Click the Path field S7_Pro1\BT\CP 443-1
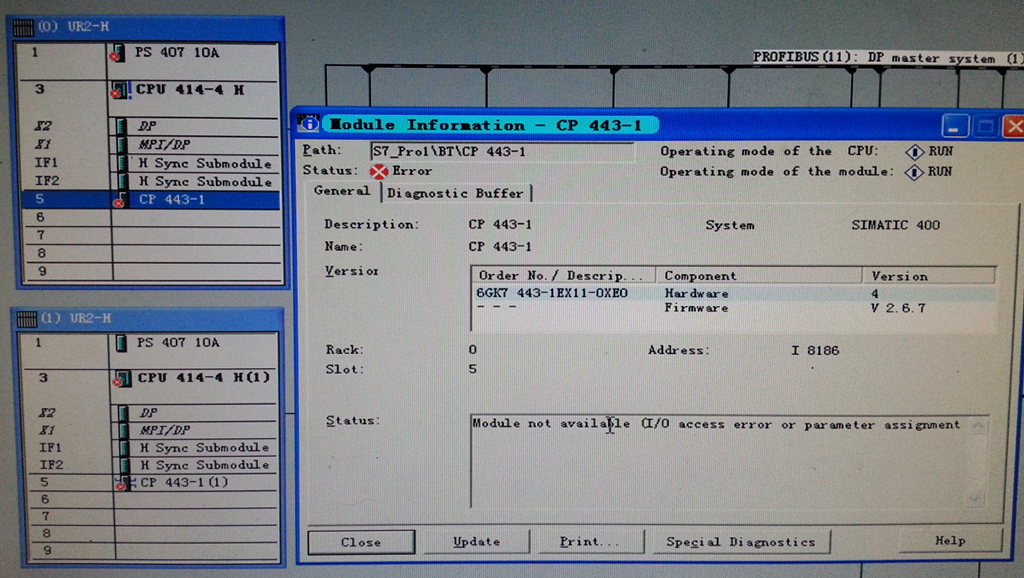The width and height of the screenshot is (1024, 578). [x=501, y=152]
